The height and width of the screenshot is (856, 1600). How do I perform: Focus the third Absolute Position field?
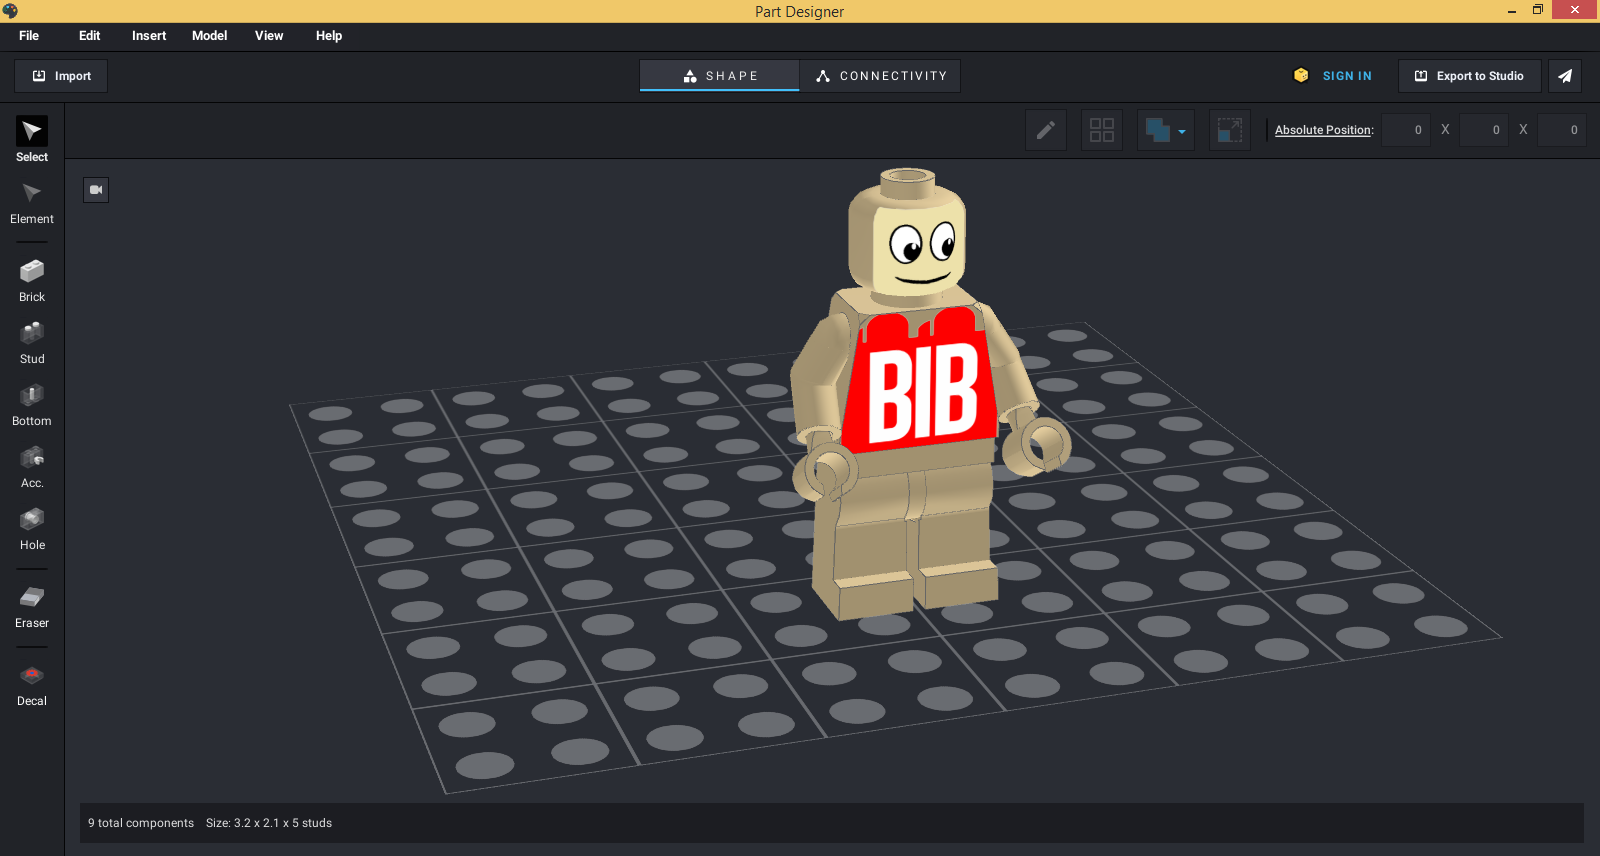tap(1562, 130)
